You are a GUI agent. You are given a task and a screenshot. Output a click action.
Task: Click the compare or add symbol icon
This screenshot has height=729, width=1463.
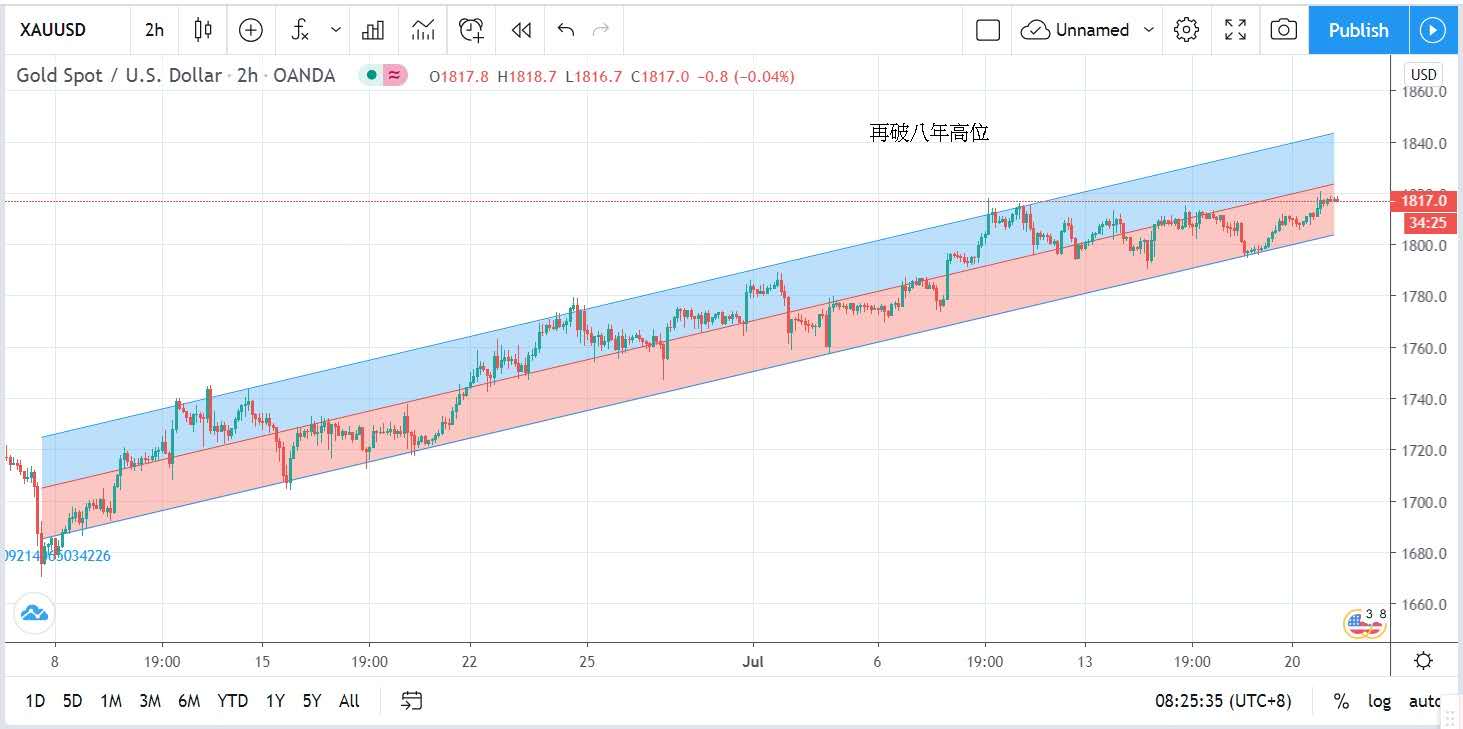(250, 30)
